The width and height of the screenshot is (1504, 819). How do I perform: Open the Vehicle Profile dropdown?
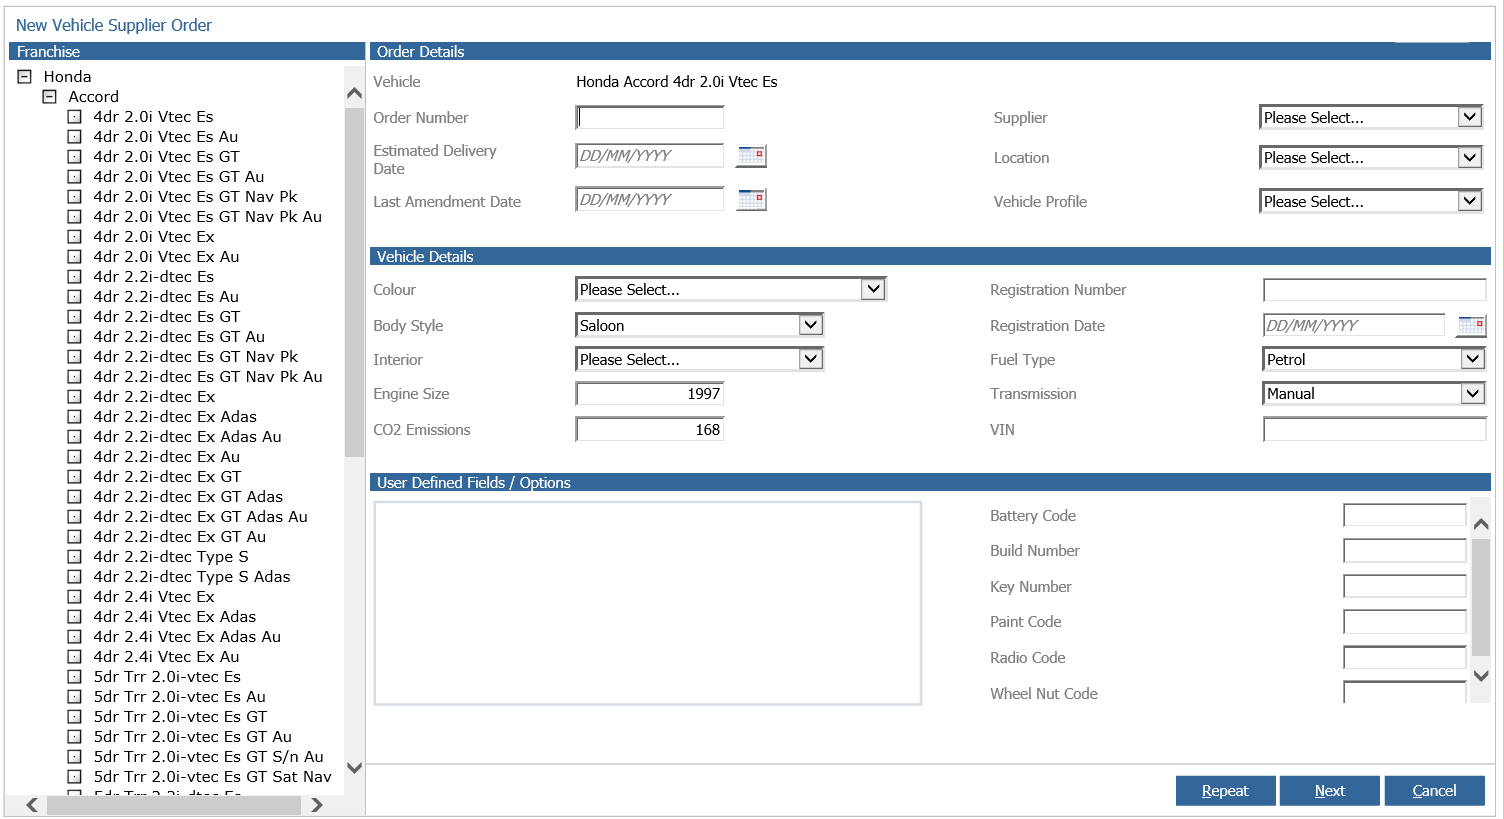(1370, 201)
